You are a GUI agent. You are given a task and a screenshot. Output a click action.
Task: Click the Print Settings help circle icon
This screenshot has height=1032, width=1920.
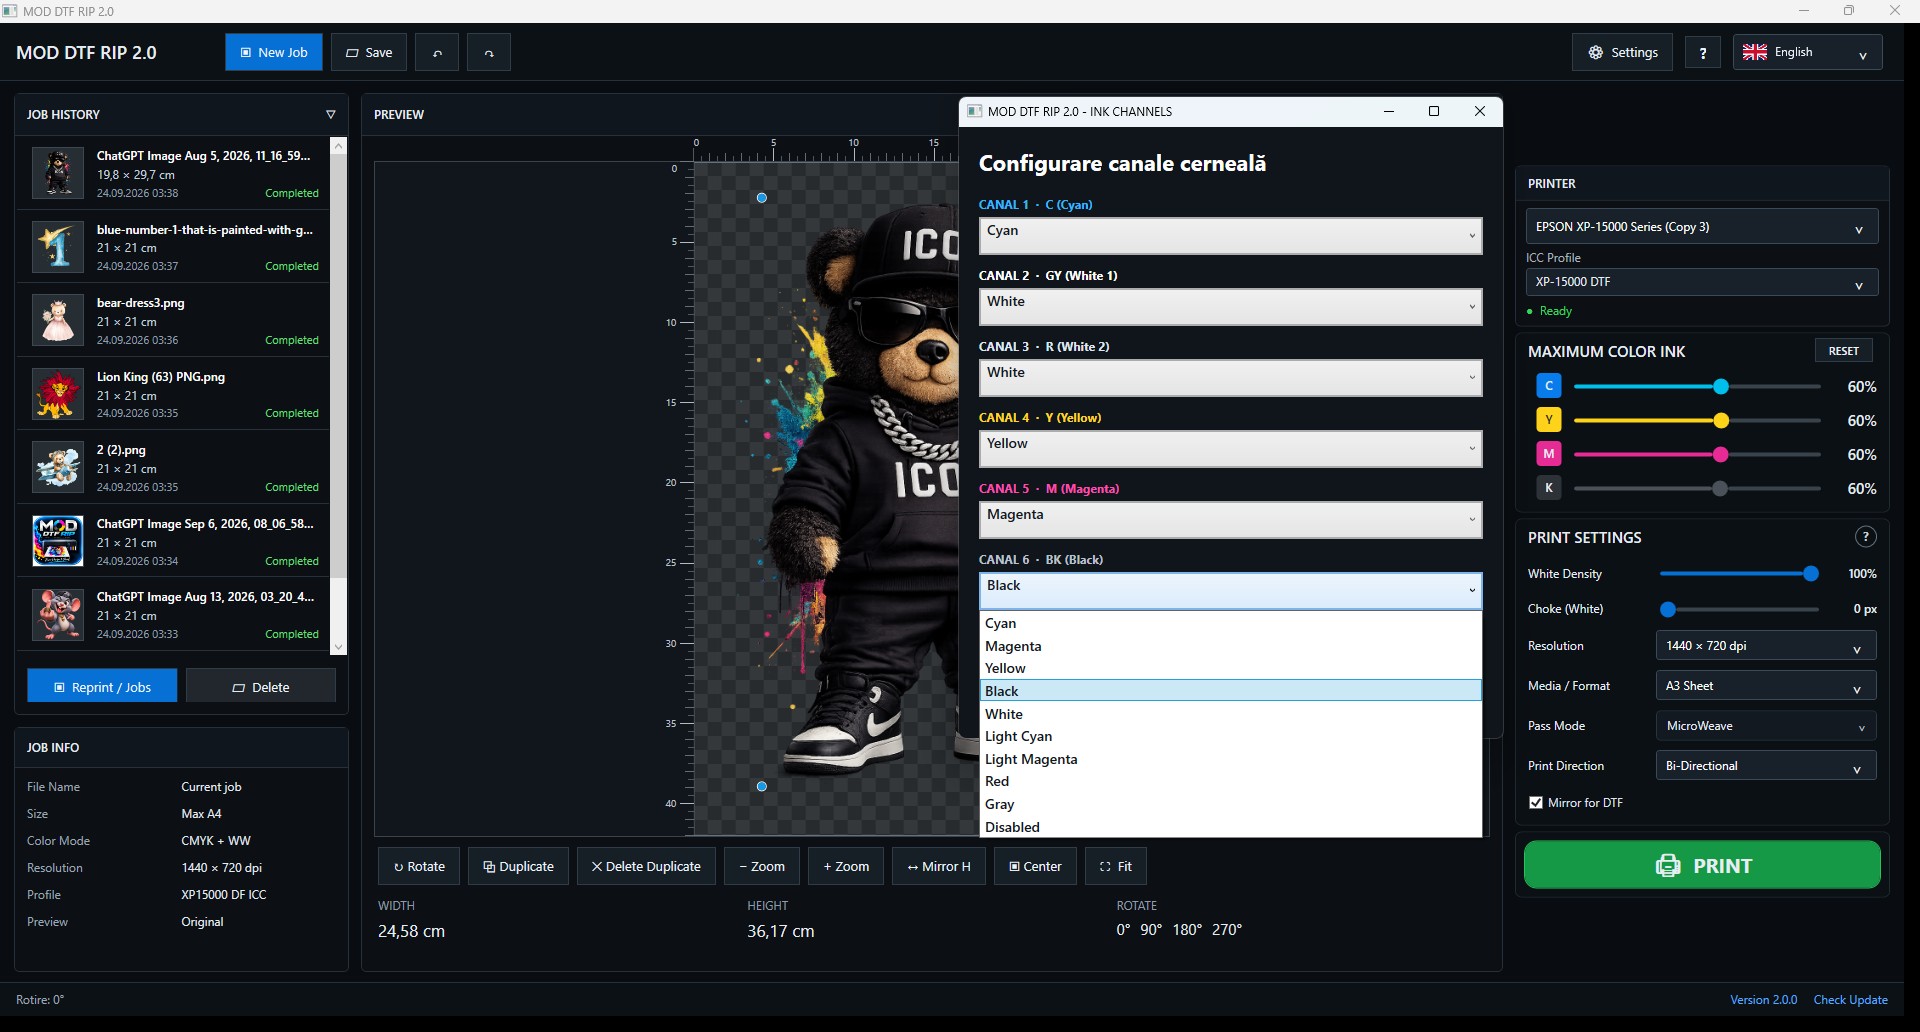1865,537
